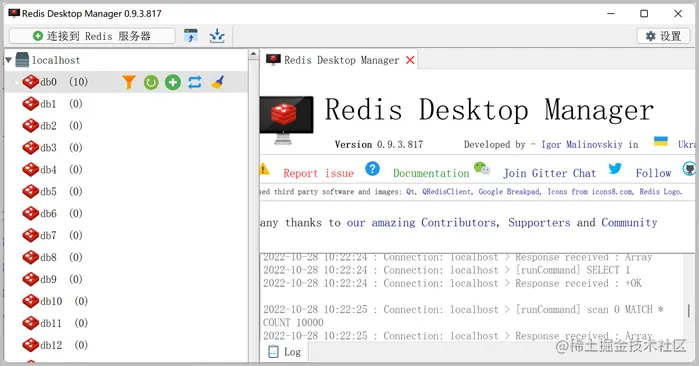Open the QRedisClient link
699x366 pixels.
click(447, 192)
